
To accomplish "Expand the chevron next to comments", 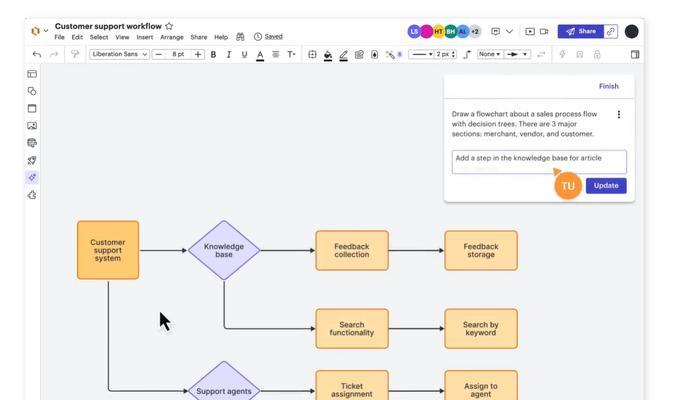I will 509,31.
